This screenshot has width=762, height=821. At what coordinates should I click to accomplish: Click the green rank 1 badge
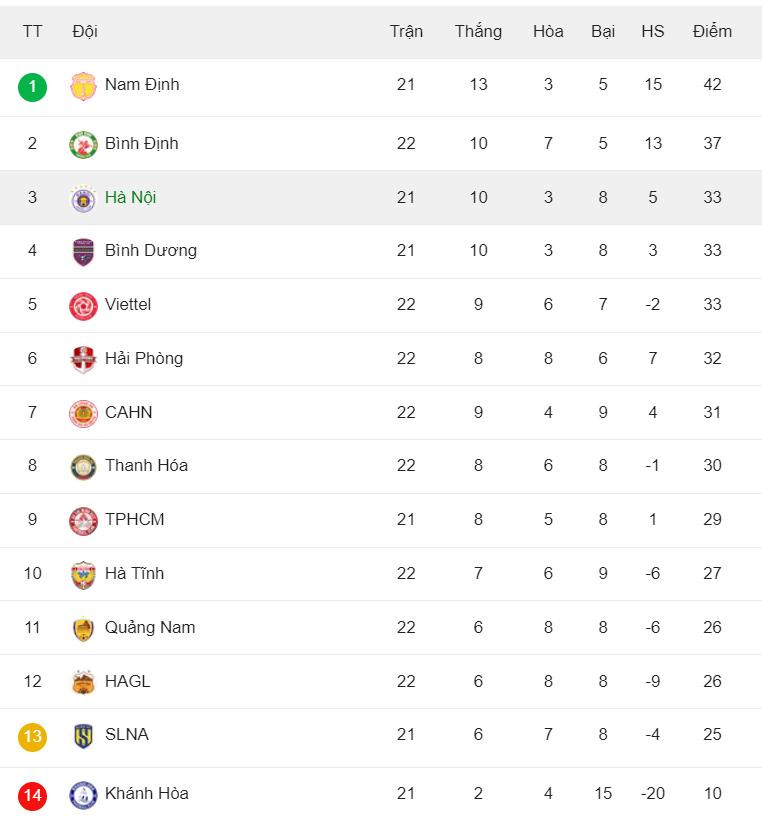click(x=32, y=86)
